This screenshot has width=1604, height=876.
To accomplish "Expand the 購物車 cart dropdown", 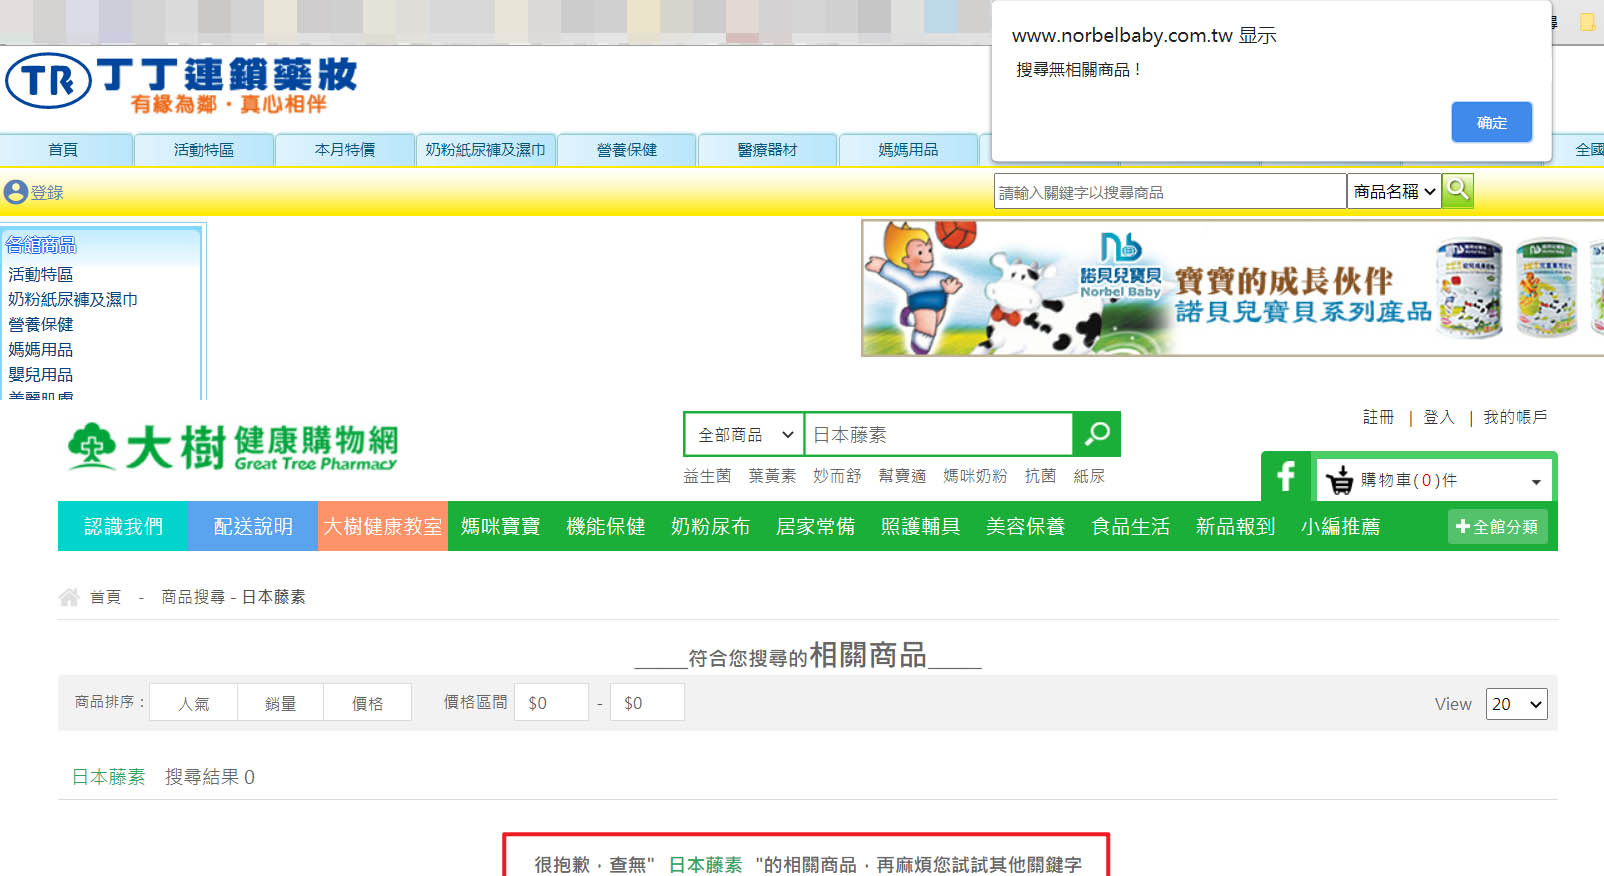I will [x=1535, y=482].
